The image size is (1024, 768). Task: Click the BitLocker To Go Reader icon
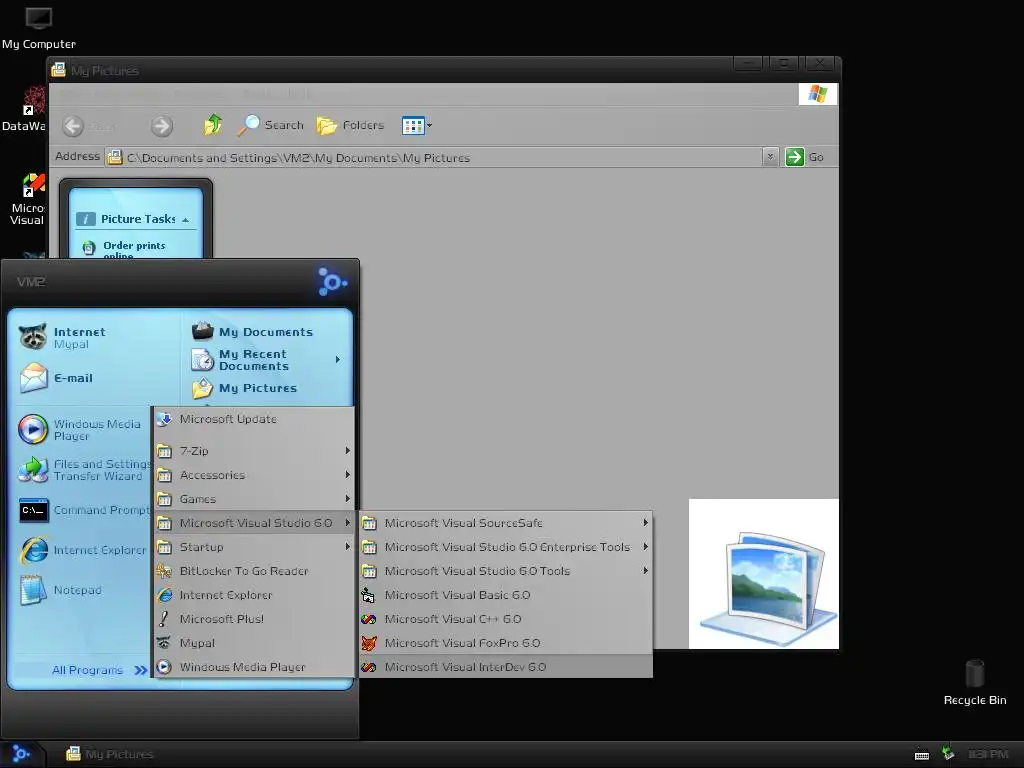(164, 571)
